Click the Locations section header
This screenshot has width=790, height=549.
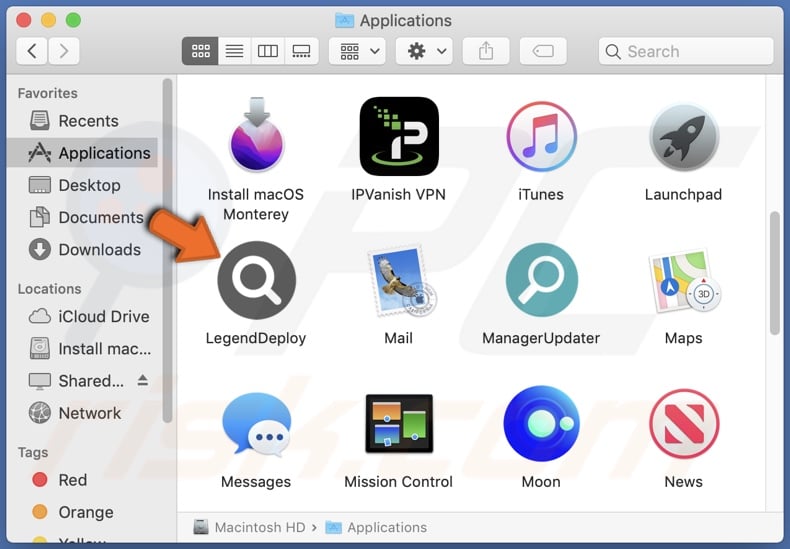[49, 289]
